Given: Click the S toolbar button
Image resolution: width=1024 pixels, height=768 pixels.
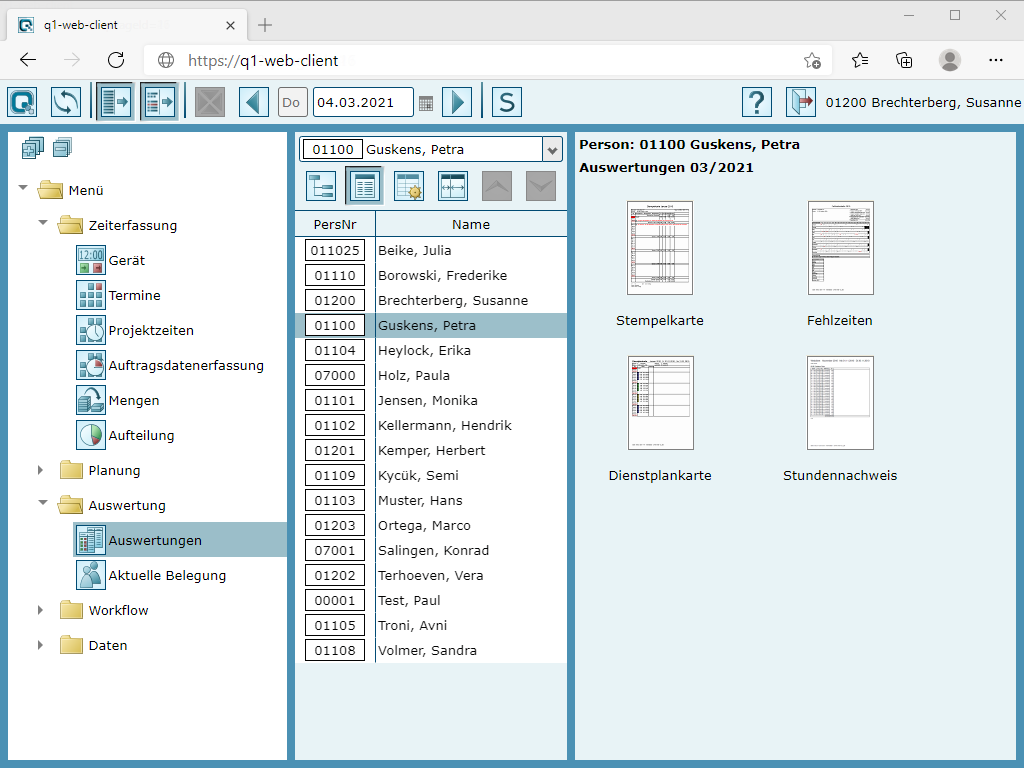Looking at the screenshot, I should tap(507, 102).
